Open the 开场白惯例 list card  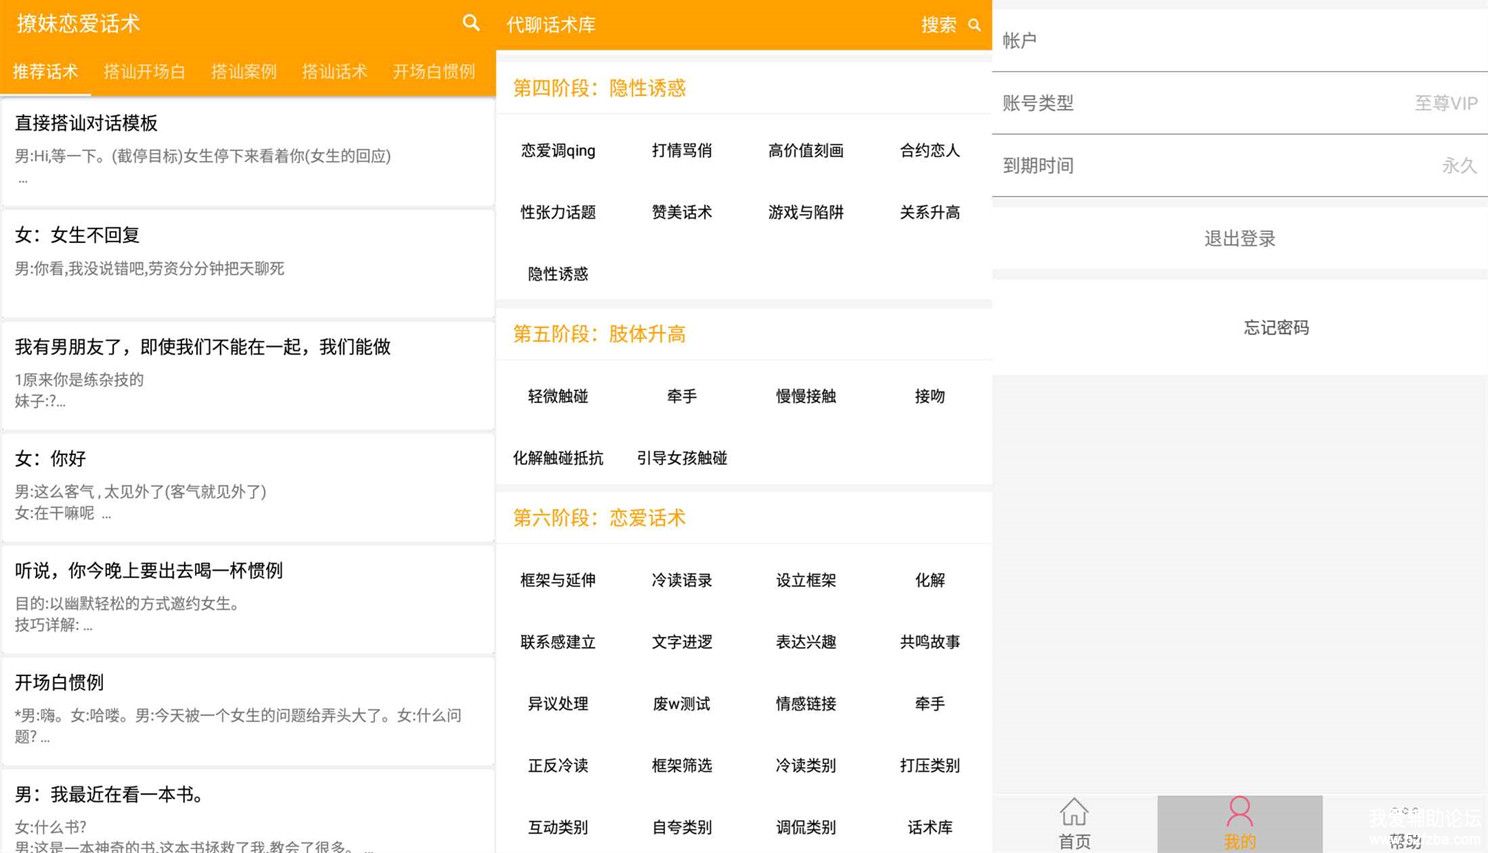pos(248,712)
